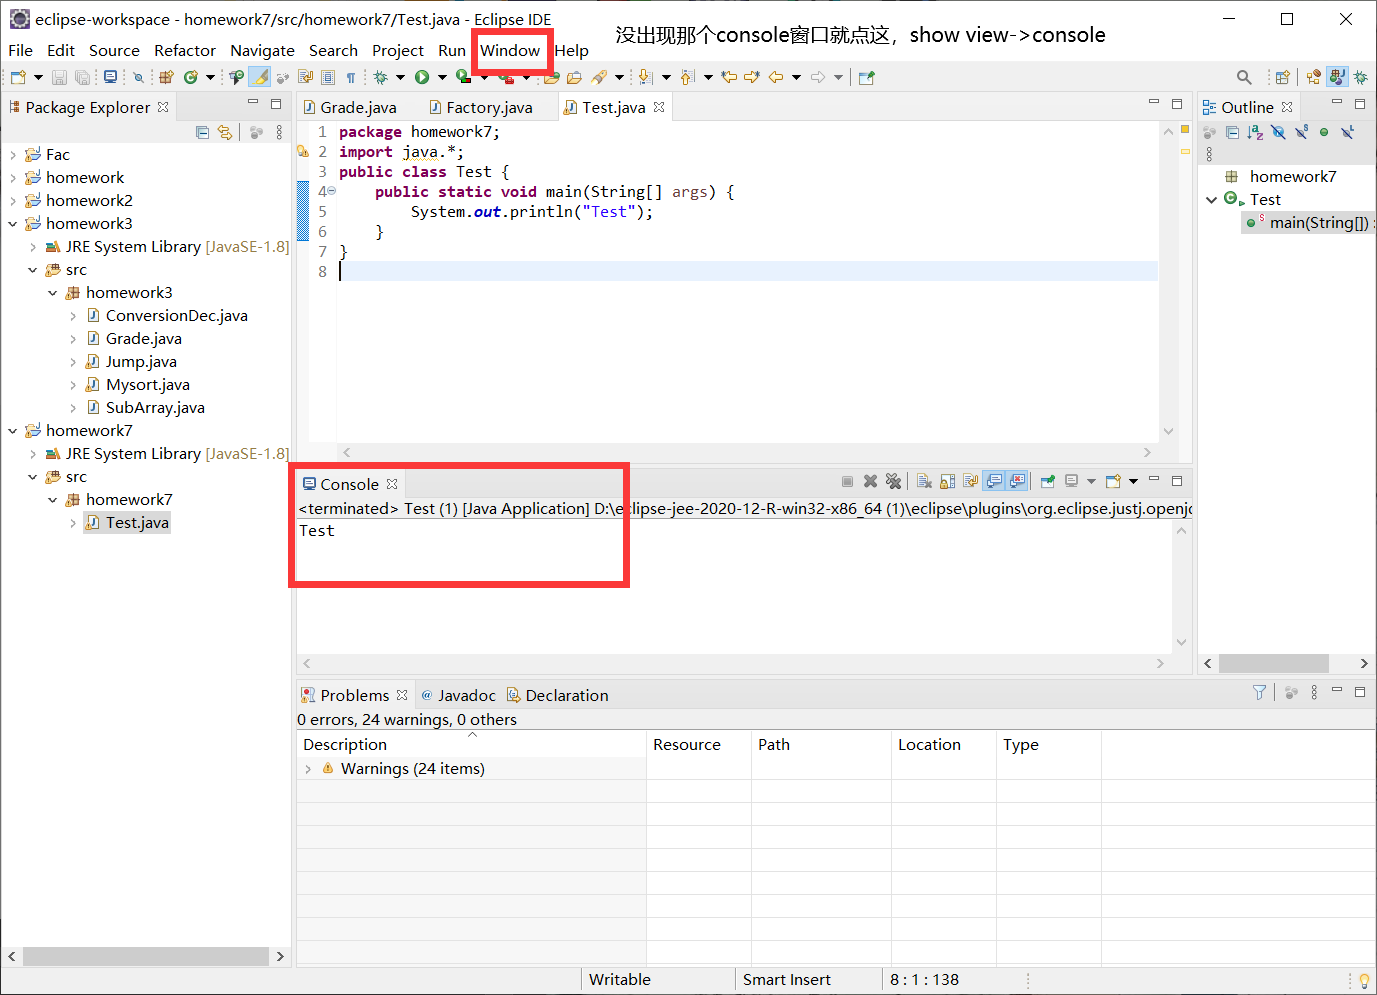Expand Warnings (24 items) in Problems

(308, 769)
